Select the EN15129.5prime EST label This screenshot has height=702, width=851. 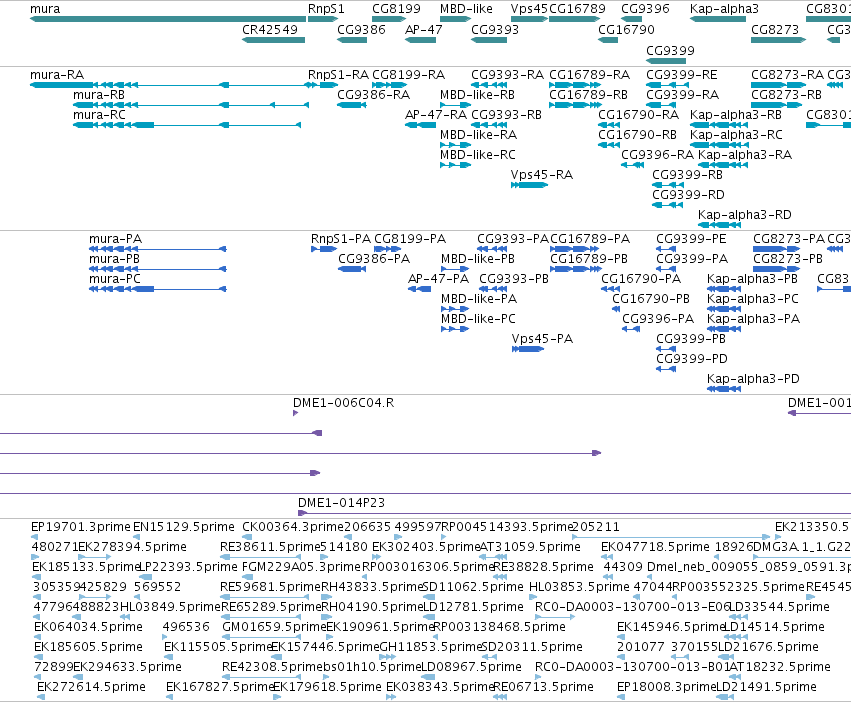(183, 527)
